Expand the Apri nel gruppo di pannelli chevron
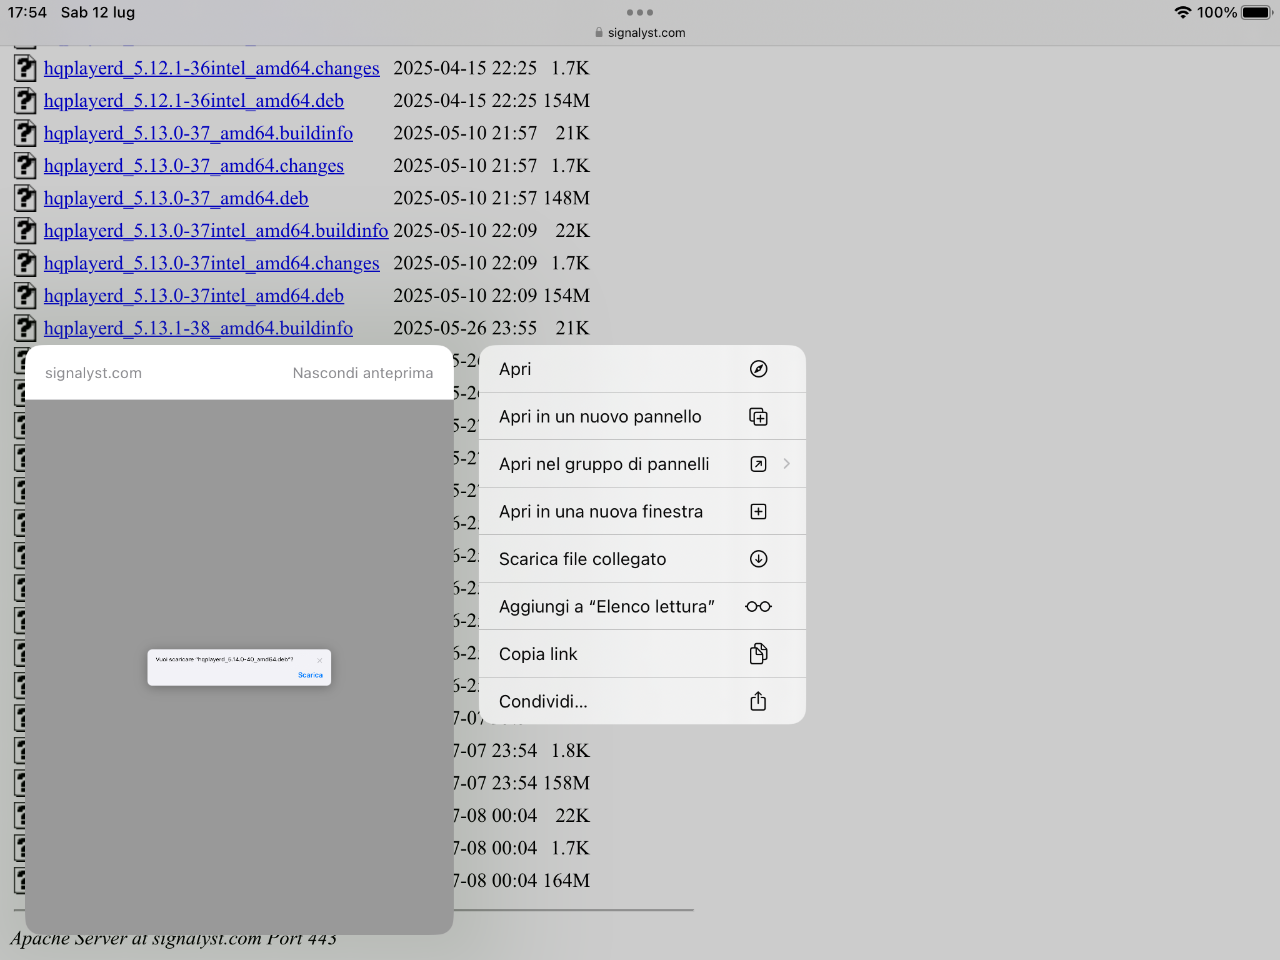1280x960 pixels. pos(787,464)
